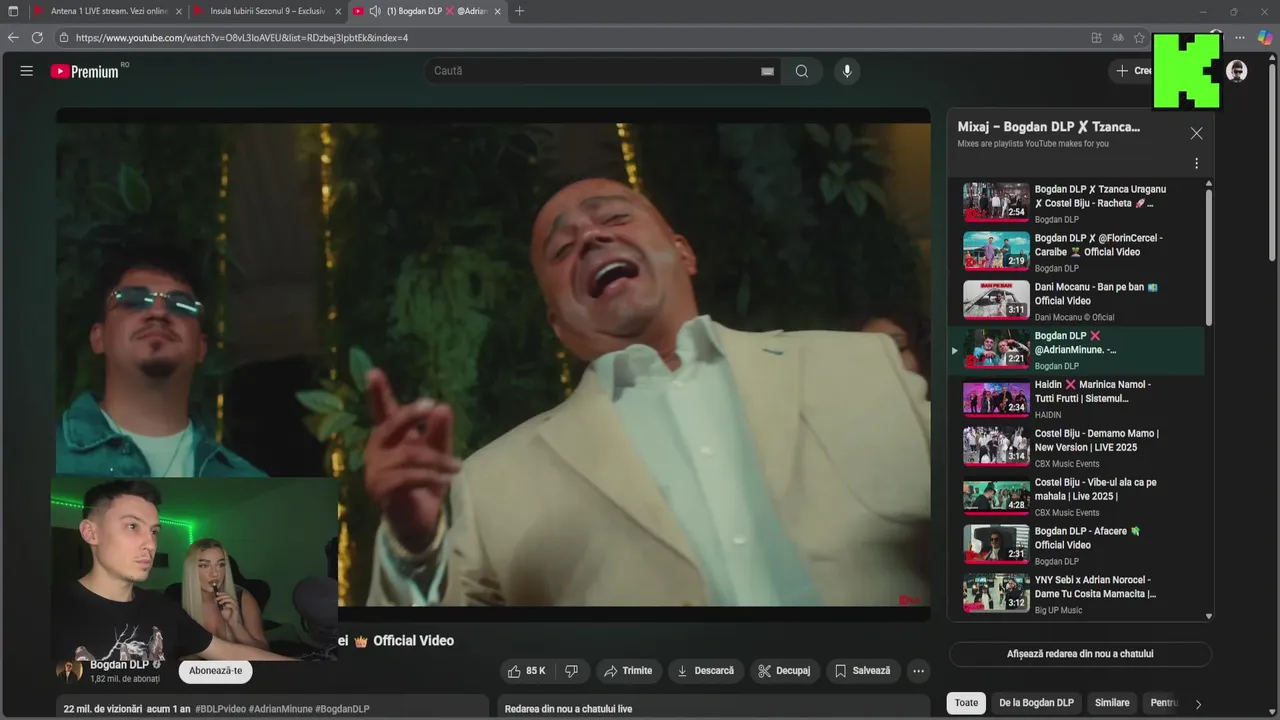Share the video via Trimite
Image resolution: width=1280 pixels, height=720 pixels.
coord(628,671)
